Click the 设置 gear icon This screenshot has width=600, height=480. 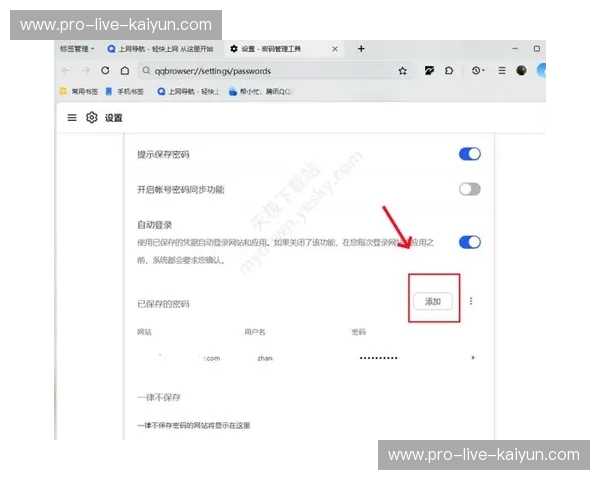point(91,118)
